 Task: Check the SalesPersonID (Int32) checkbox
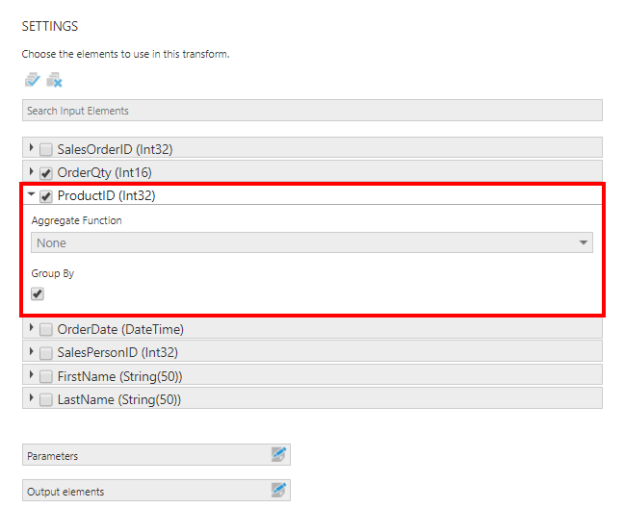(x=46, y=353)
